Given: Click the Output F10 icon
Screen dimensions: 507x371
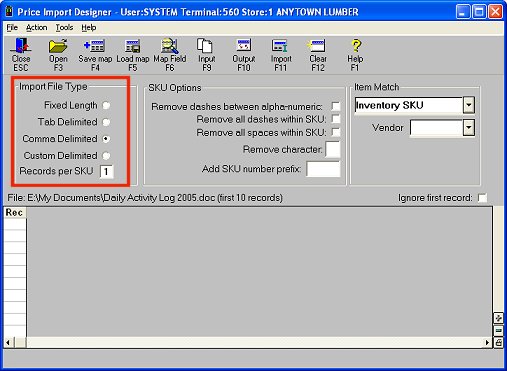Looking at the screenshot, I should 244,46.
